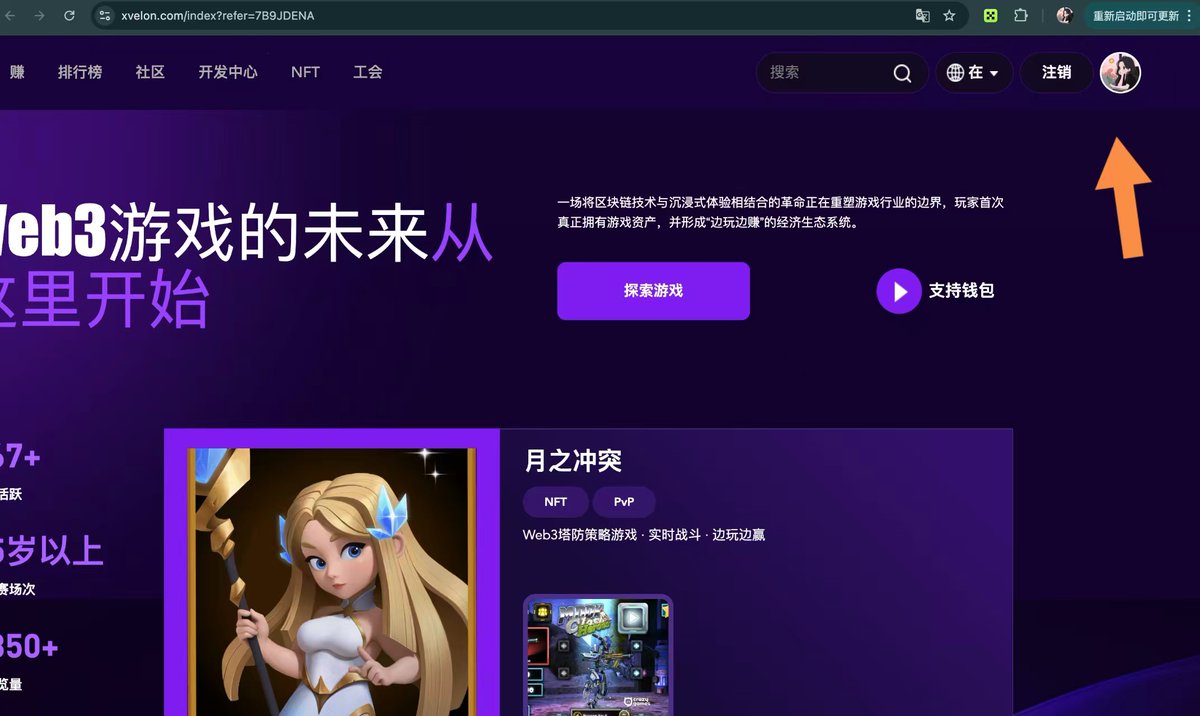Reload the page with the refresh icon
1200x716 pixels.
(69, 16)
